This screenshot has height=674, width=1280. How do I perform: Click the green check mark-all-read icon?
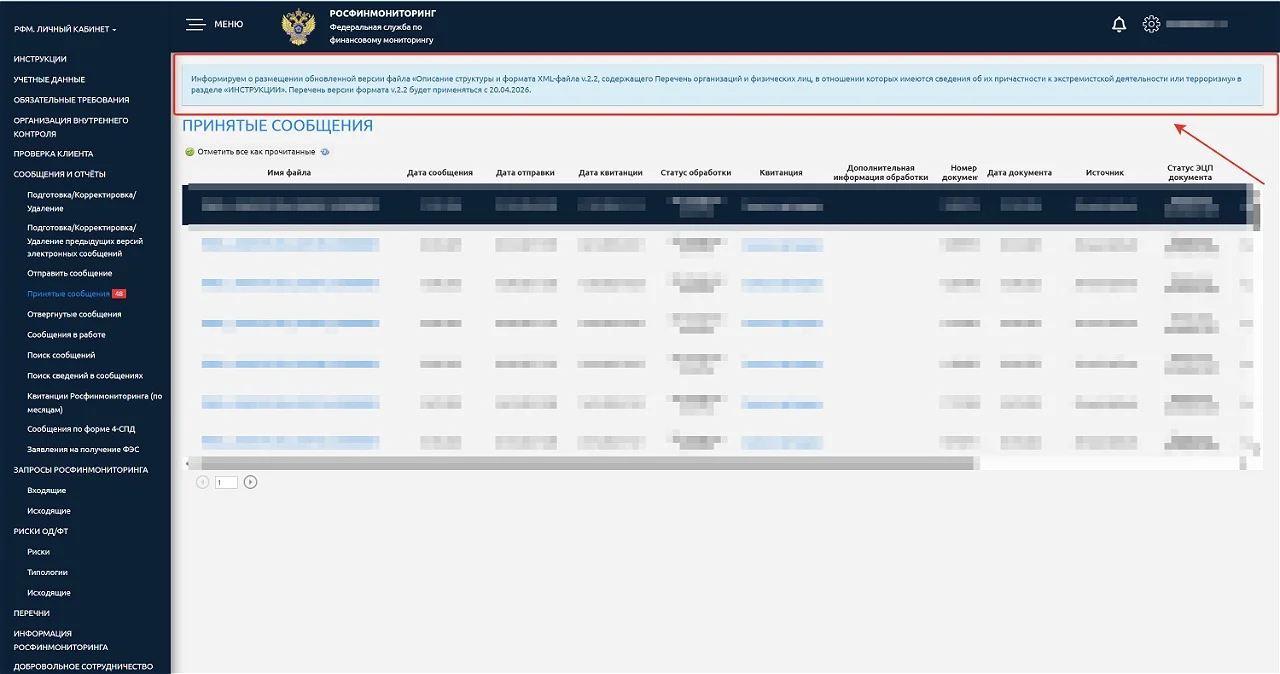[x=190, y=152]
